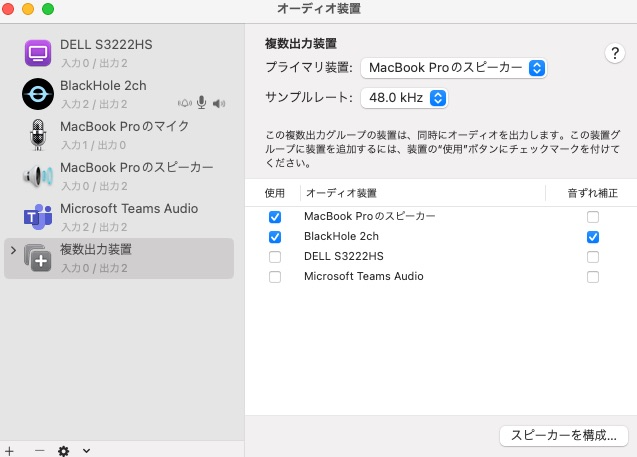The image size is (637, 457).
Task: Click the speaker output icon on BlackHole row
Action: coord(219,104)
